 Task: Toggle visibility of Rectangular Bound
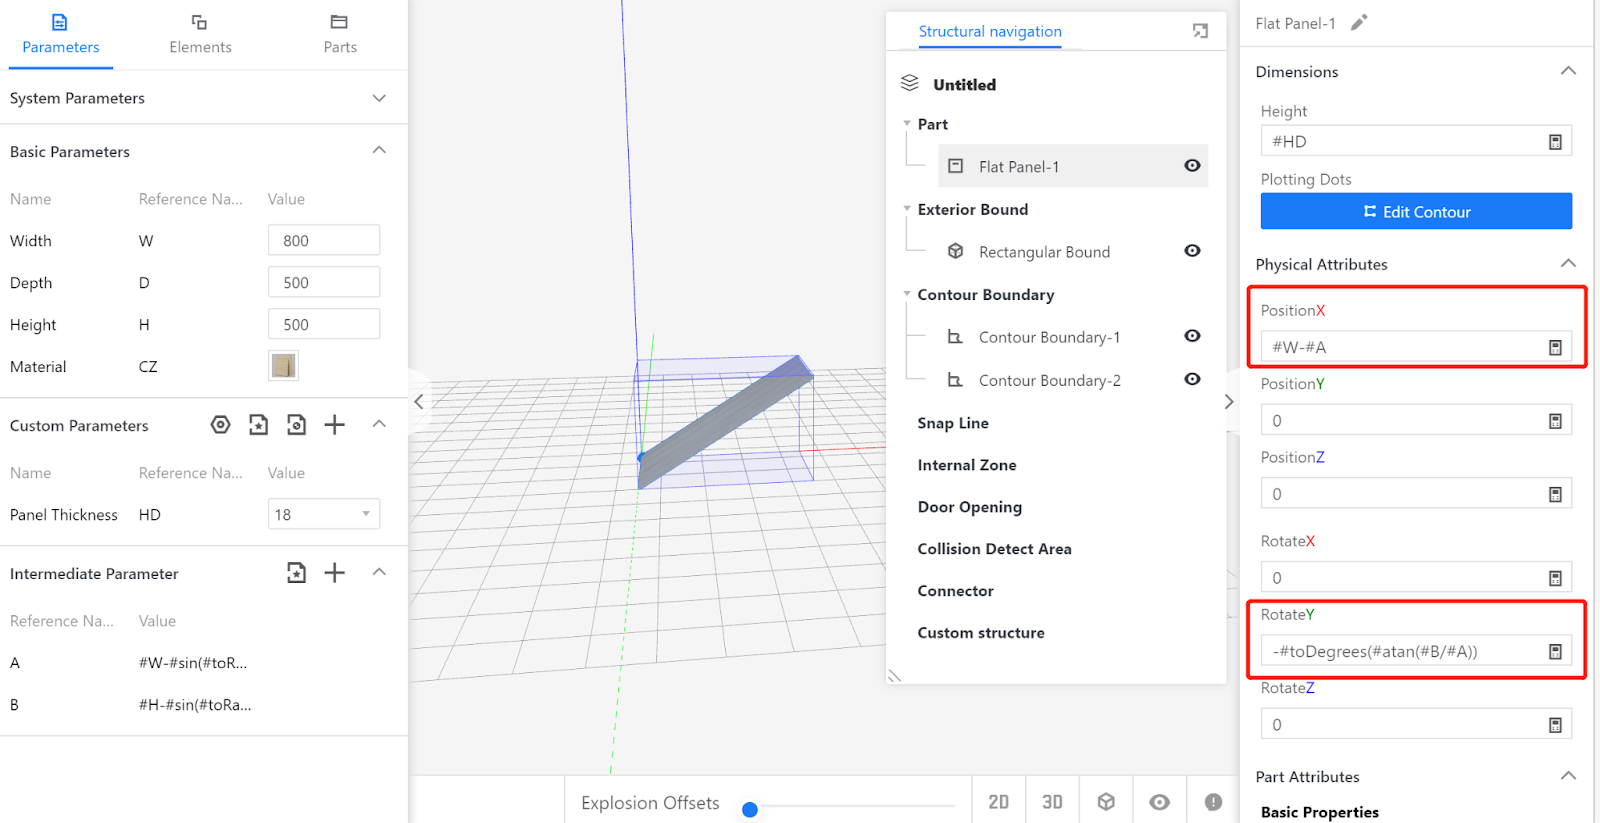[x=1192, y=251]
